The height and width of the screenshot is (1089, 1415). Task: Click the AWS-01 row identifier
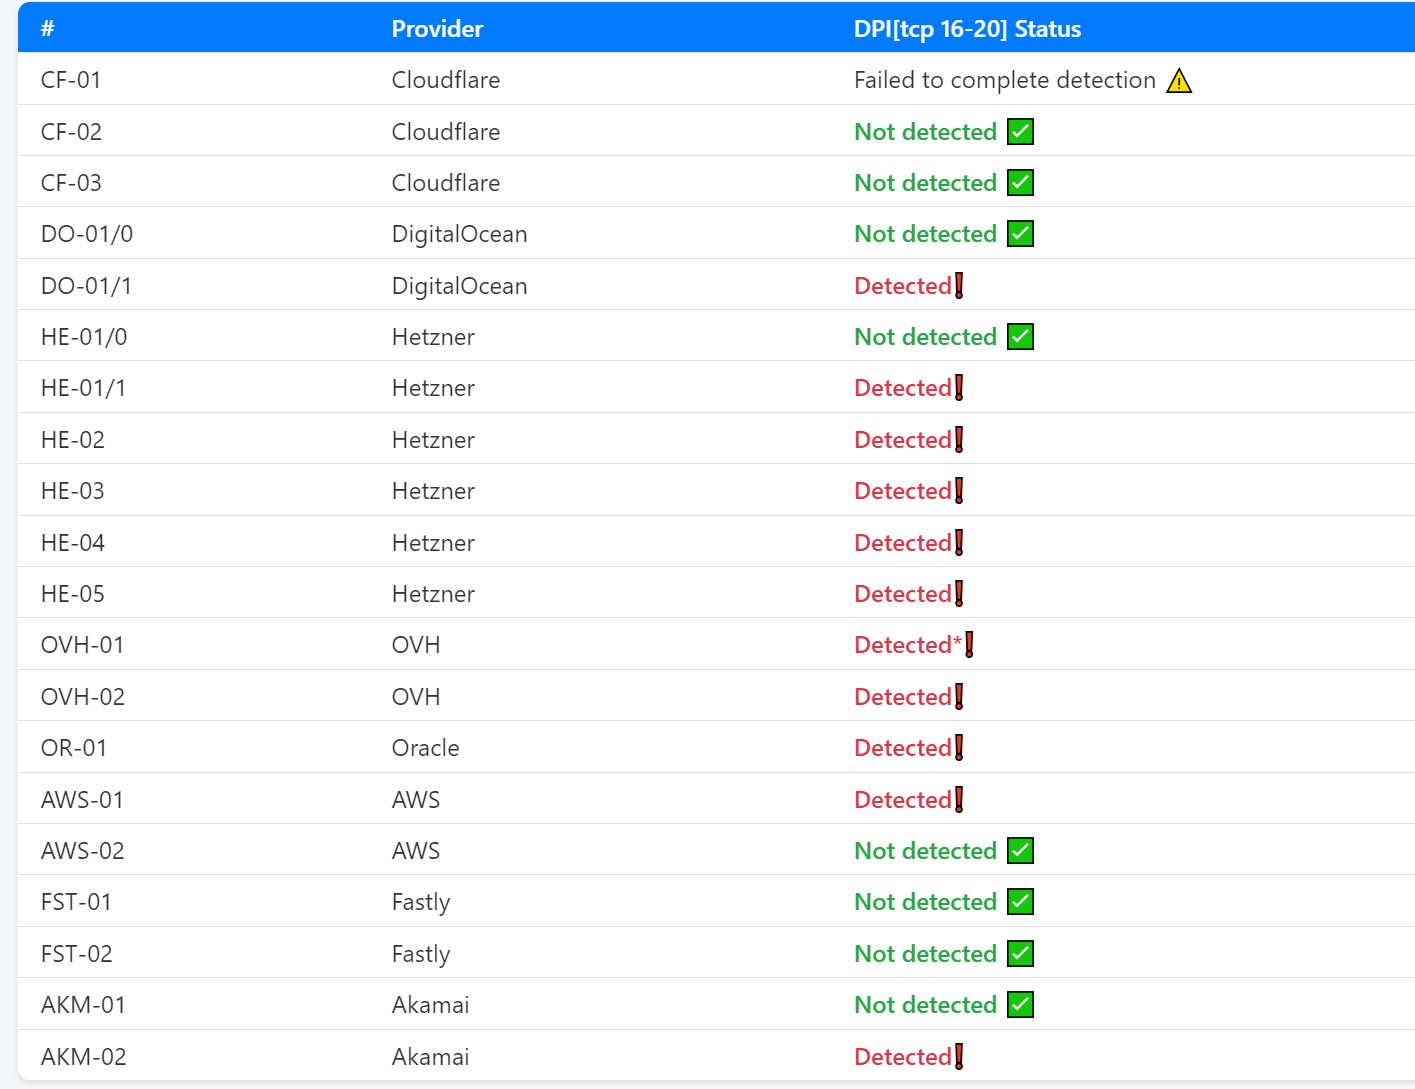pyautogui.click(x=82, y=800)
